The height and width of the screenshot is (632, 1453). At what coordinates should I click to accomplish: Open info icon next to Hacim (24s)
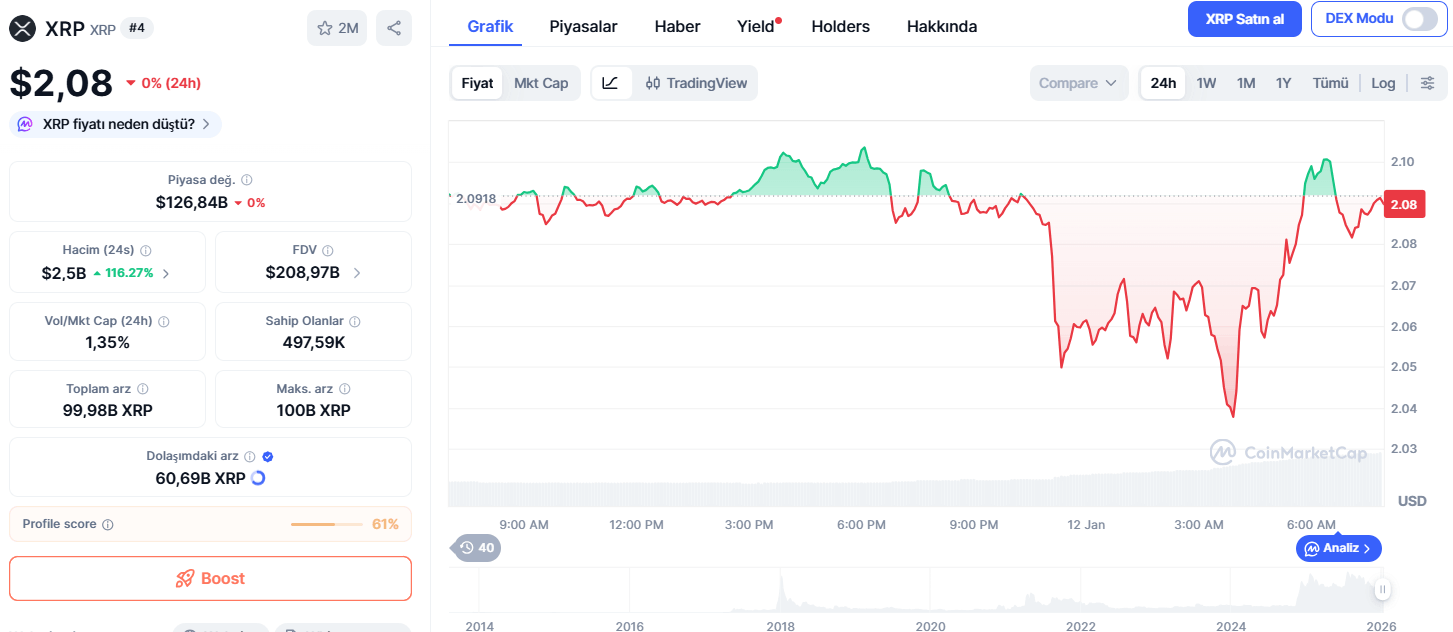(145, 251)
